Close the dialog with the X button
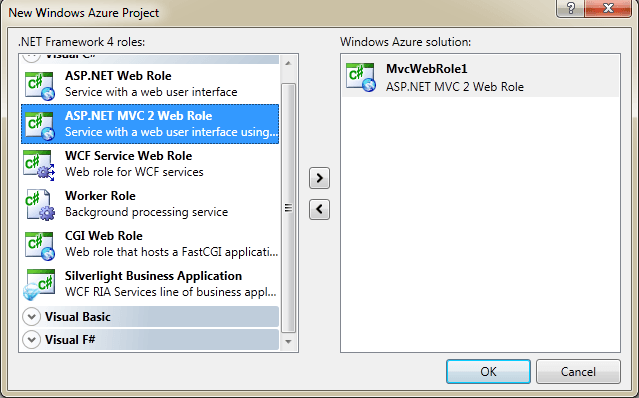 point(608,8)
